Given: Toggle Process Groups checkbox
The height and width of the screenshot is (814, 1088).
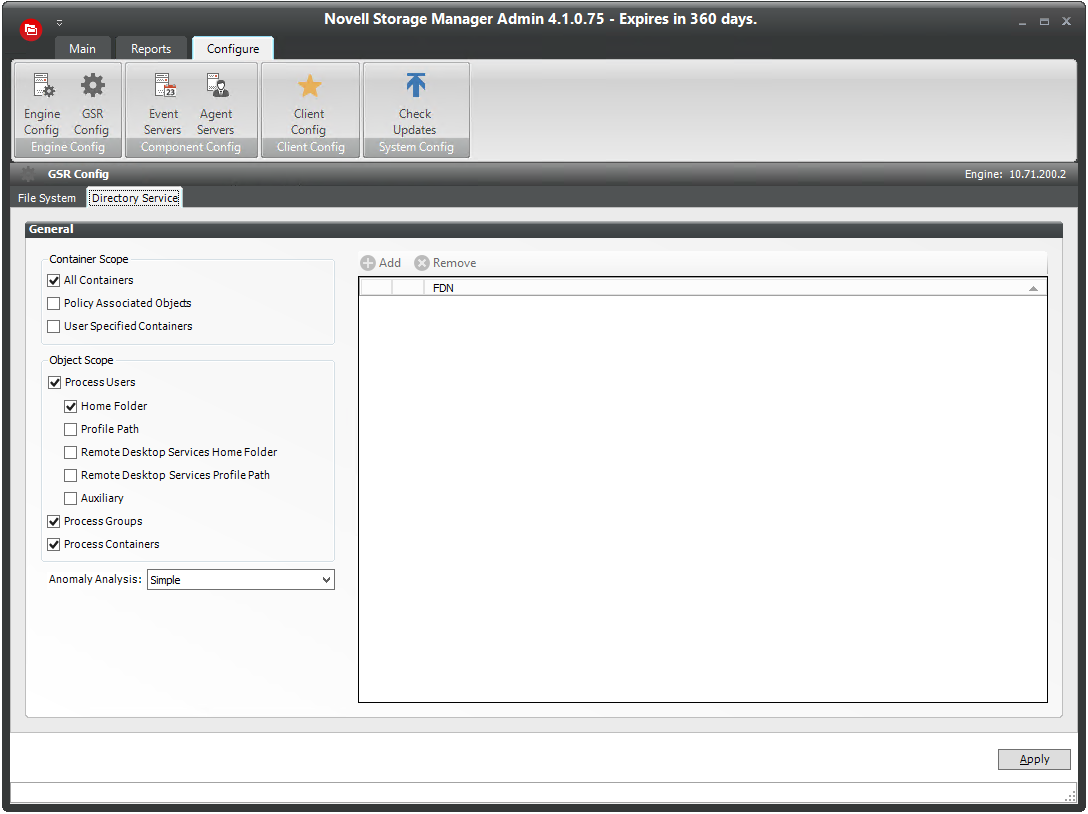Looking at the screenshot, I should [x=53, y=521].
